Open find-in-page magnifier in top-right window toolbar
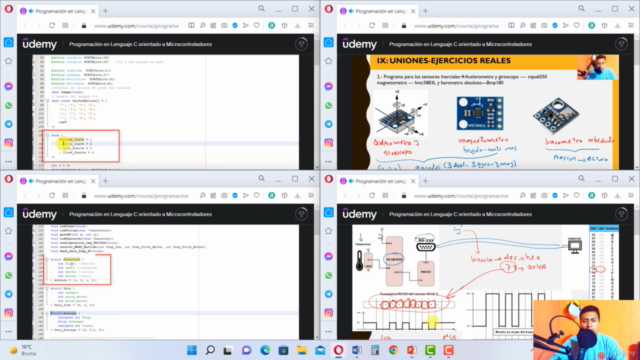The image size is (640, 360). coord(522,25)
